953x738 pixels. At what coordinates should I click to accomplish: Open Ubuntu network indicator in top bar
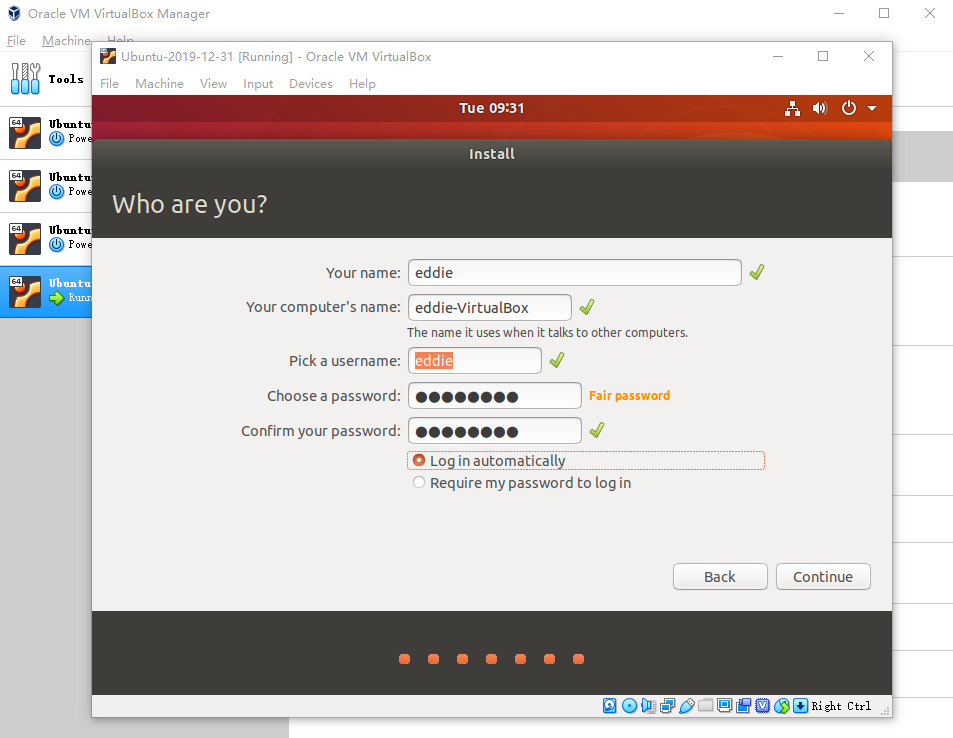(792, 108)
